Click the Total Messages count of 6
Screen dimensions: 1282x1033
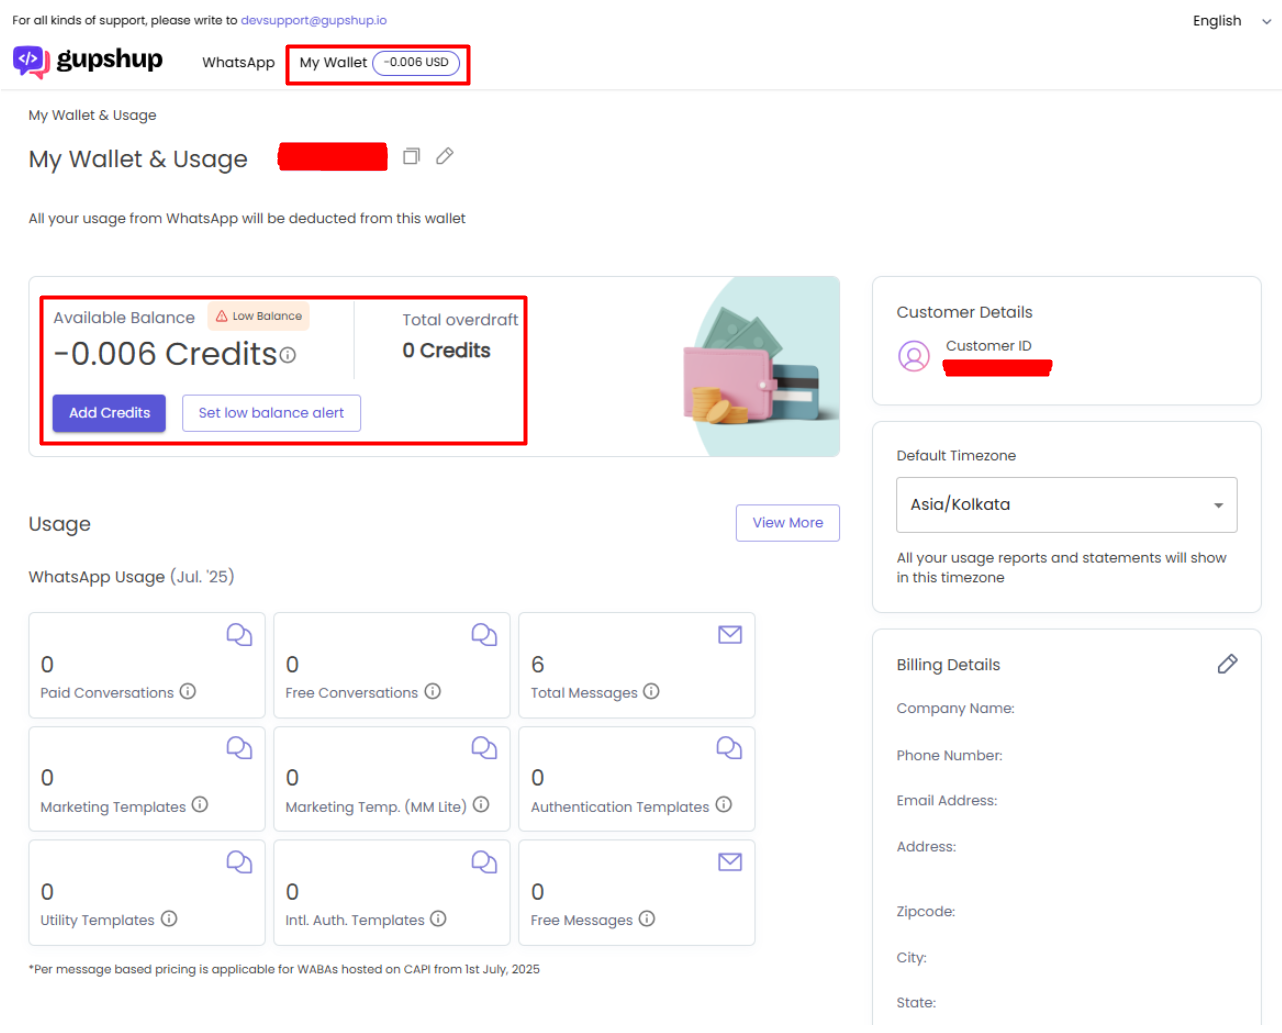coord(538,665)
